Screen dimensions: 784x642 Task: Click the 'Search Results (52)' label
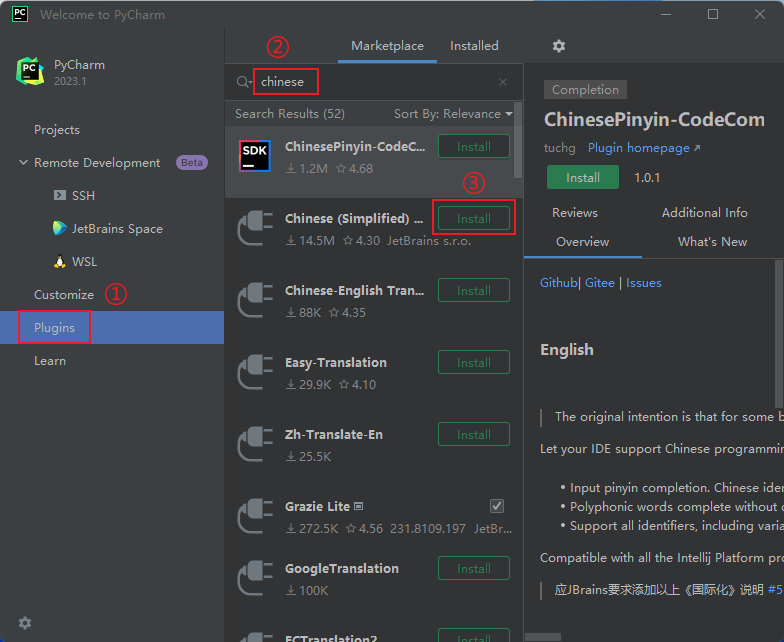coord(290,114)
